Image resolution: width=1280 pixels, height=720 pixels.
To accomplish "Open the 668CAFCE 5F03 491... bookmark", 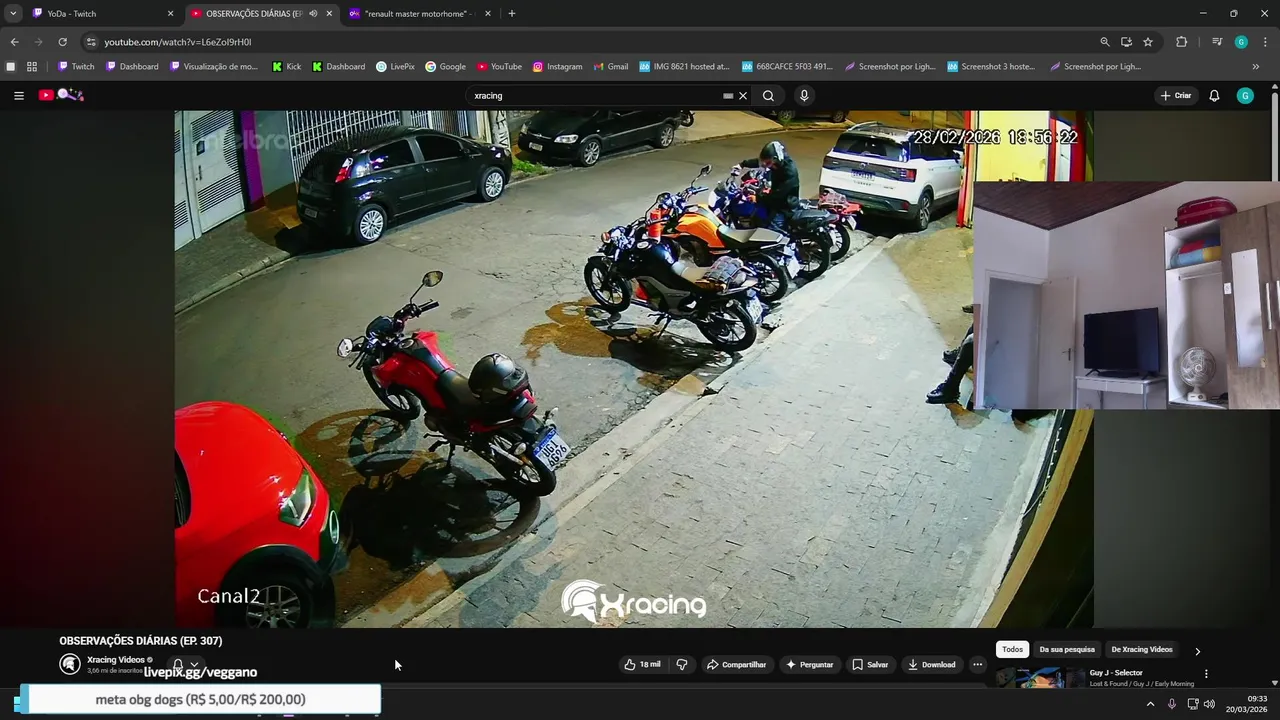I will (787, 67).
